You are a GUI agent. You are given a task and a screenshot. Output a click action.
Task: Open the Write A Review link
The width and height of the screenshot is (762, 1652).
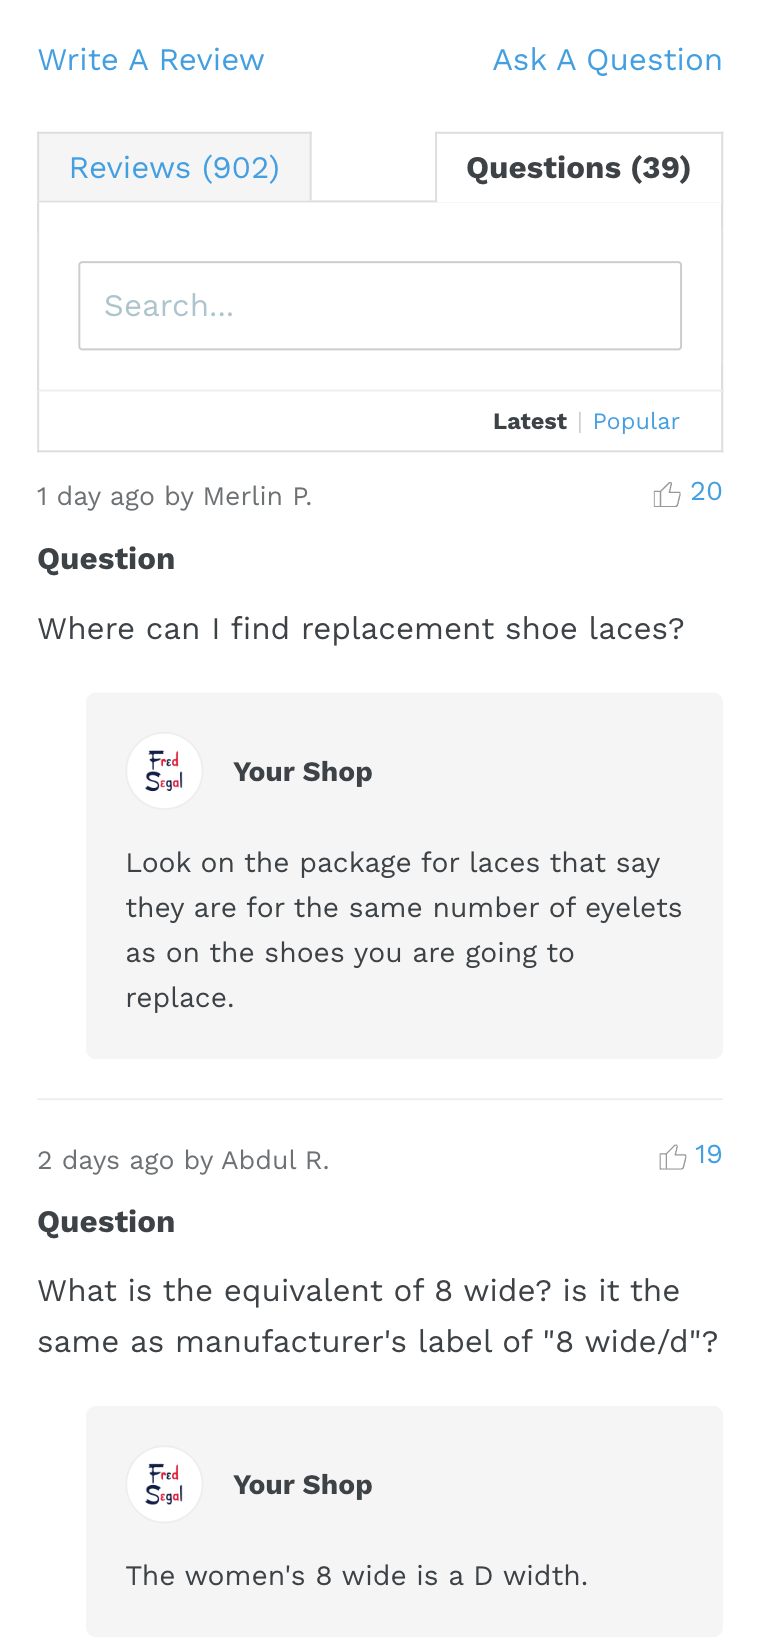[x=151, y=60]
